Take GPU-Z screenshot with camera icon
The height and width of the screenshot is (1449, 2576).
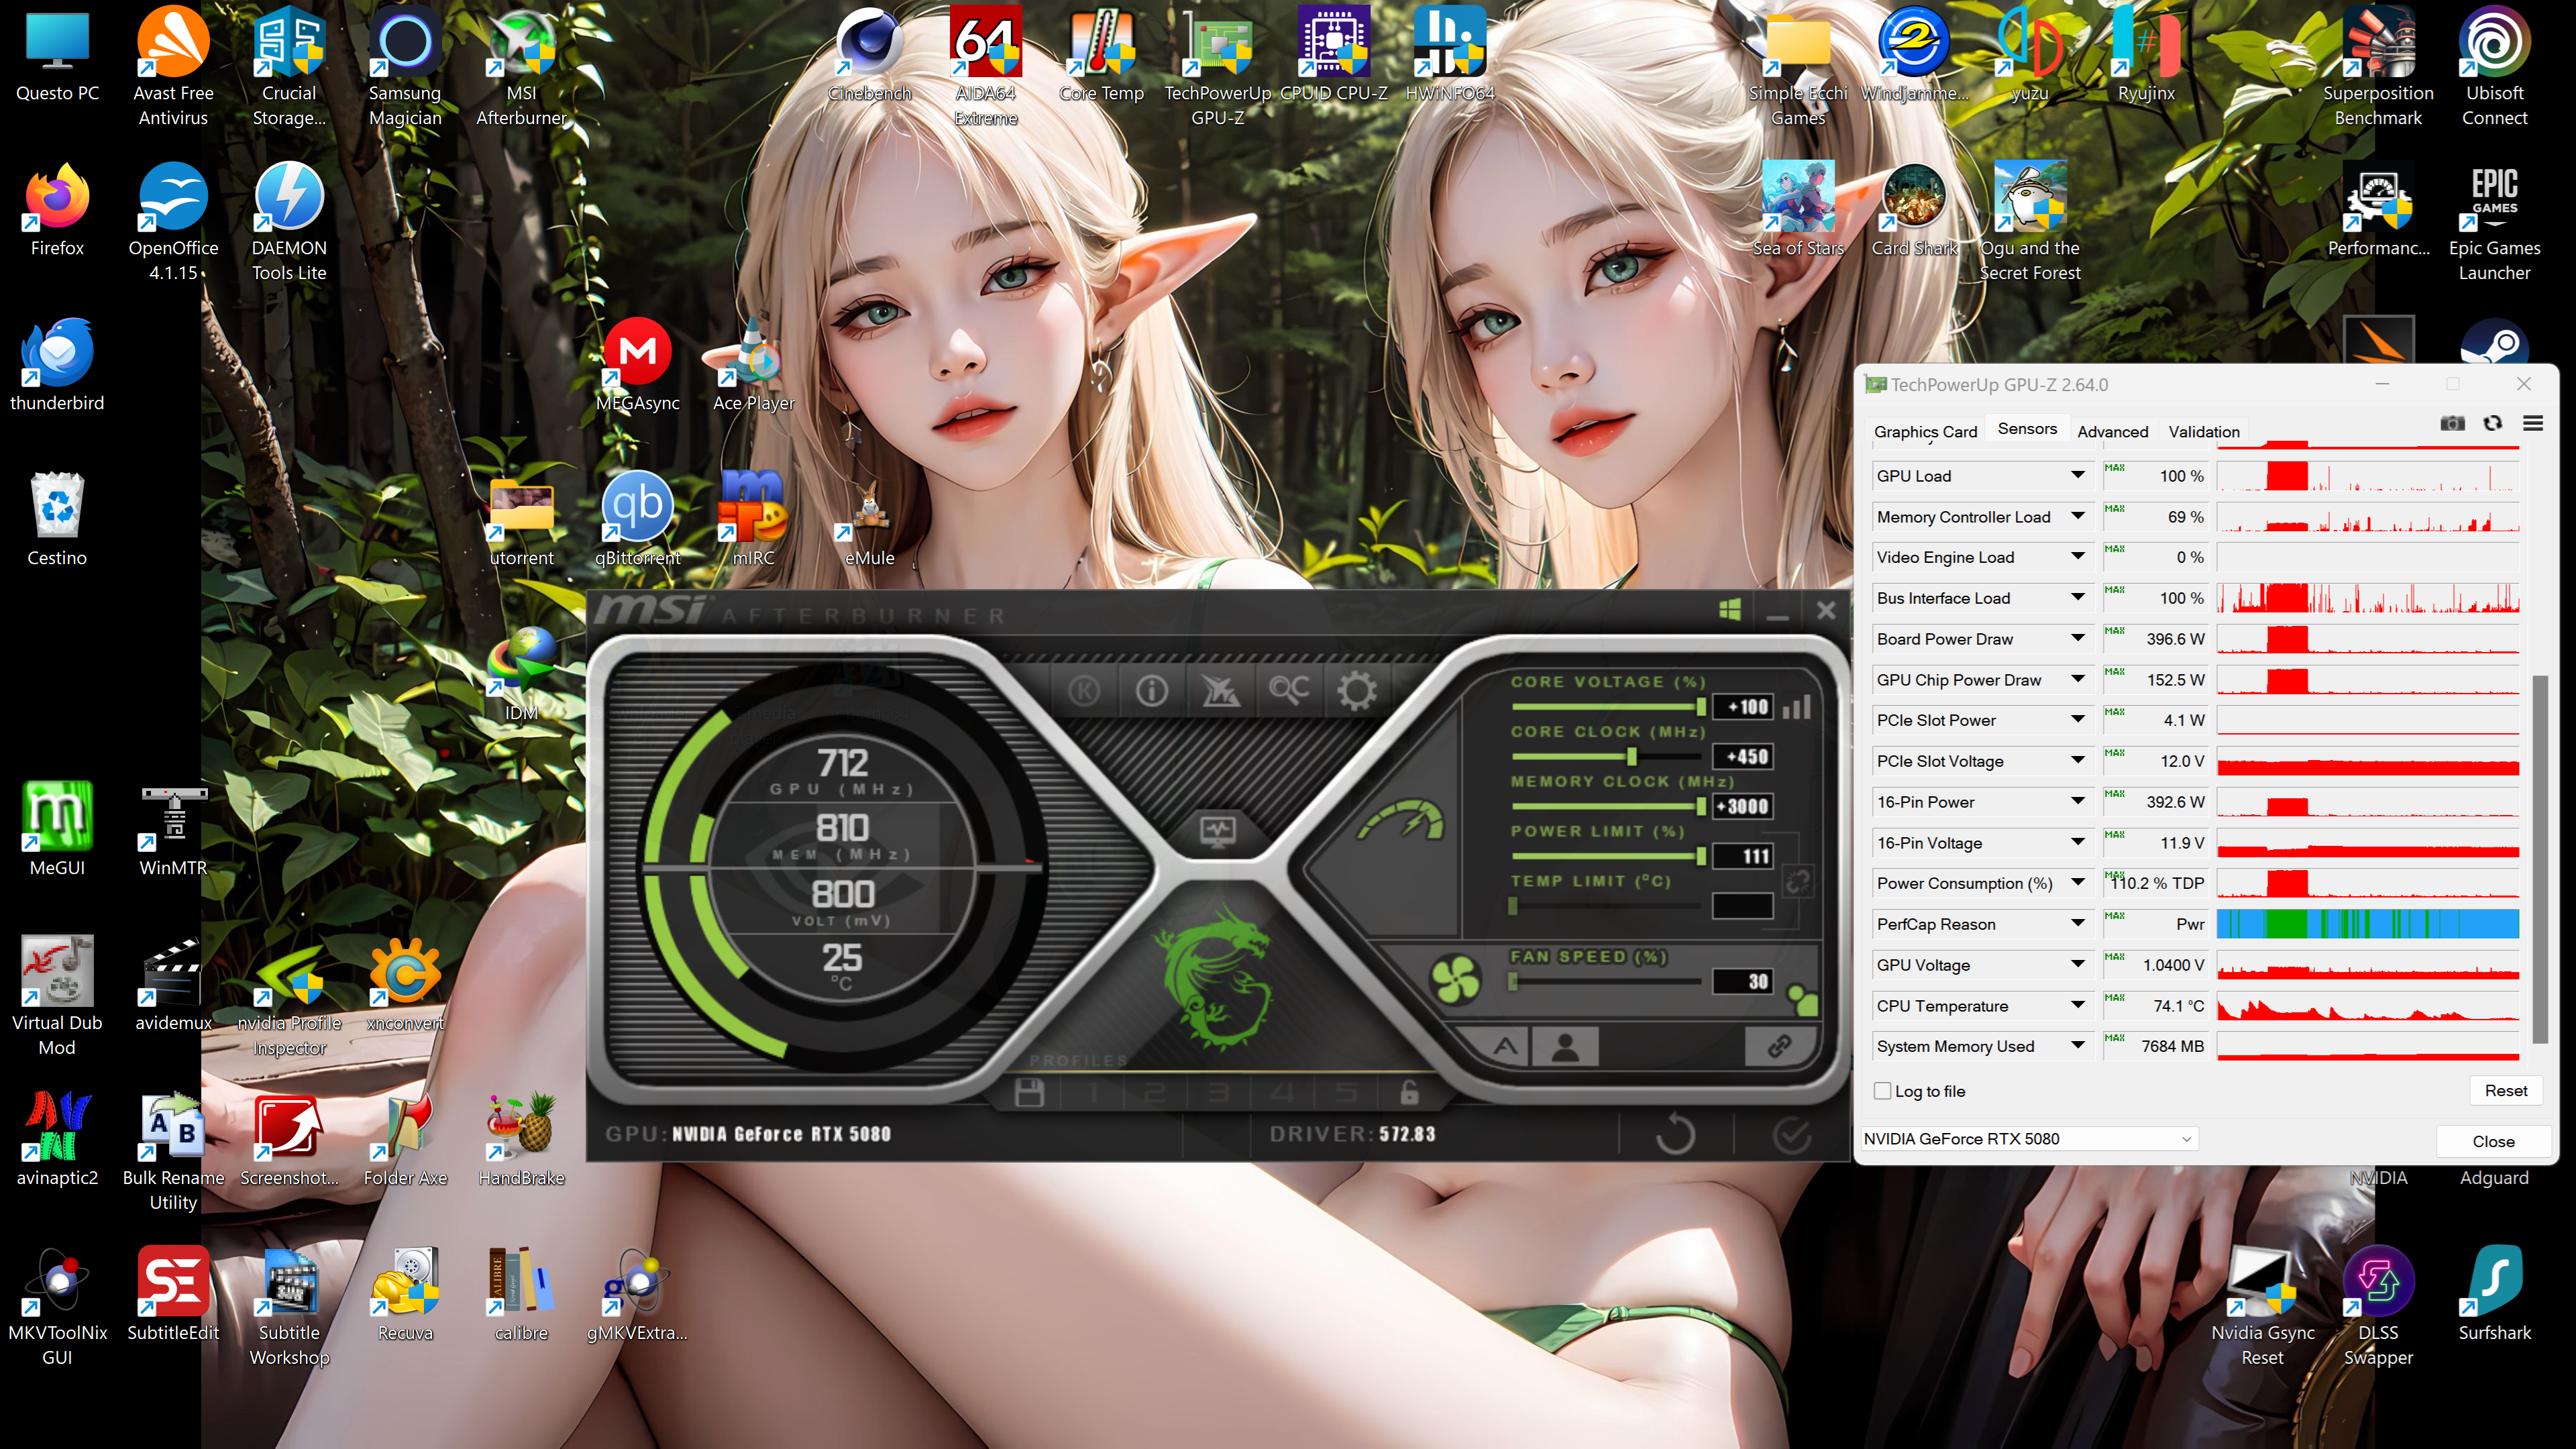pyautogui.click(x=2452, y=424)
